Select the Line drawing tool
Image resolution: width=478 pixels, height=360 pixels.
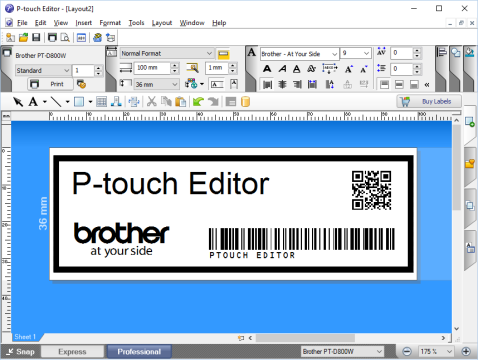(56, 102)
